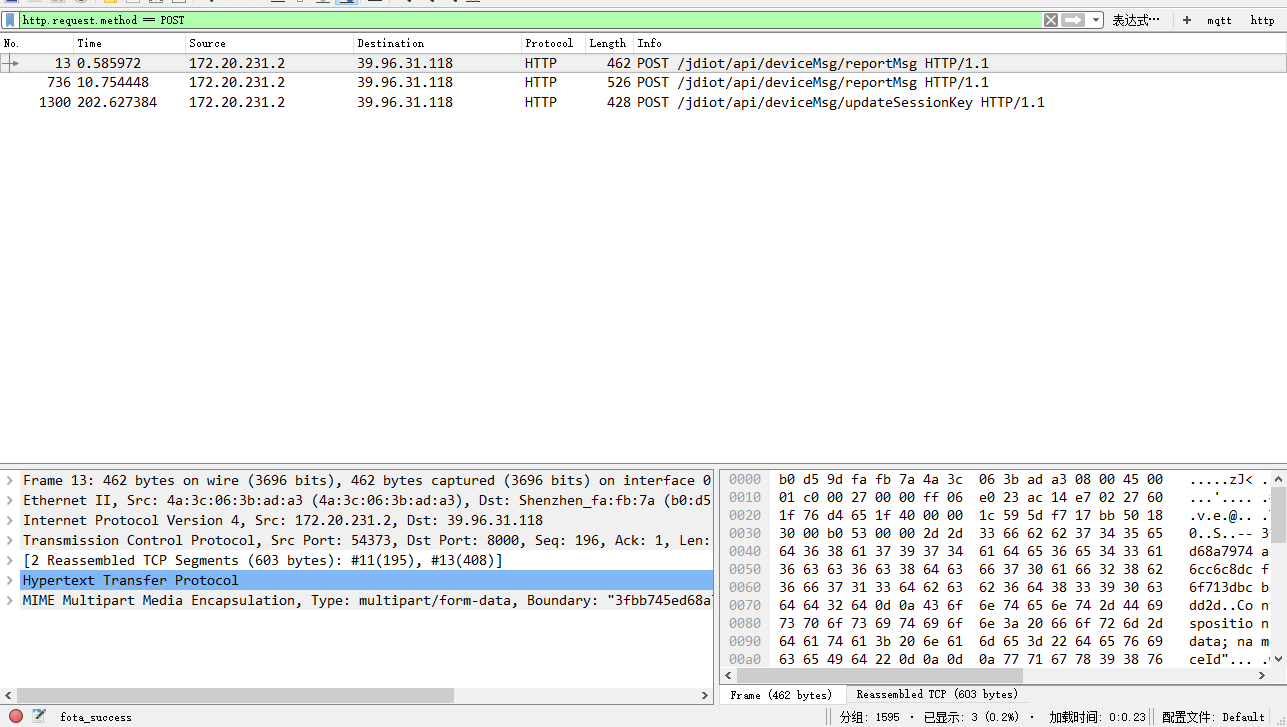Expand the Reassembled TCP Segments node
The width and height of the screenshot is (1287, 727).
tap(10, 561)
